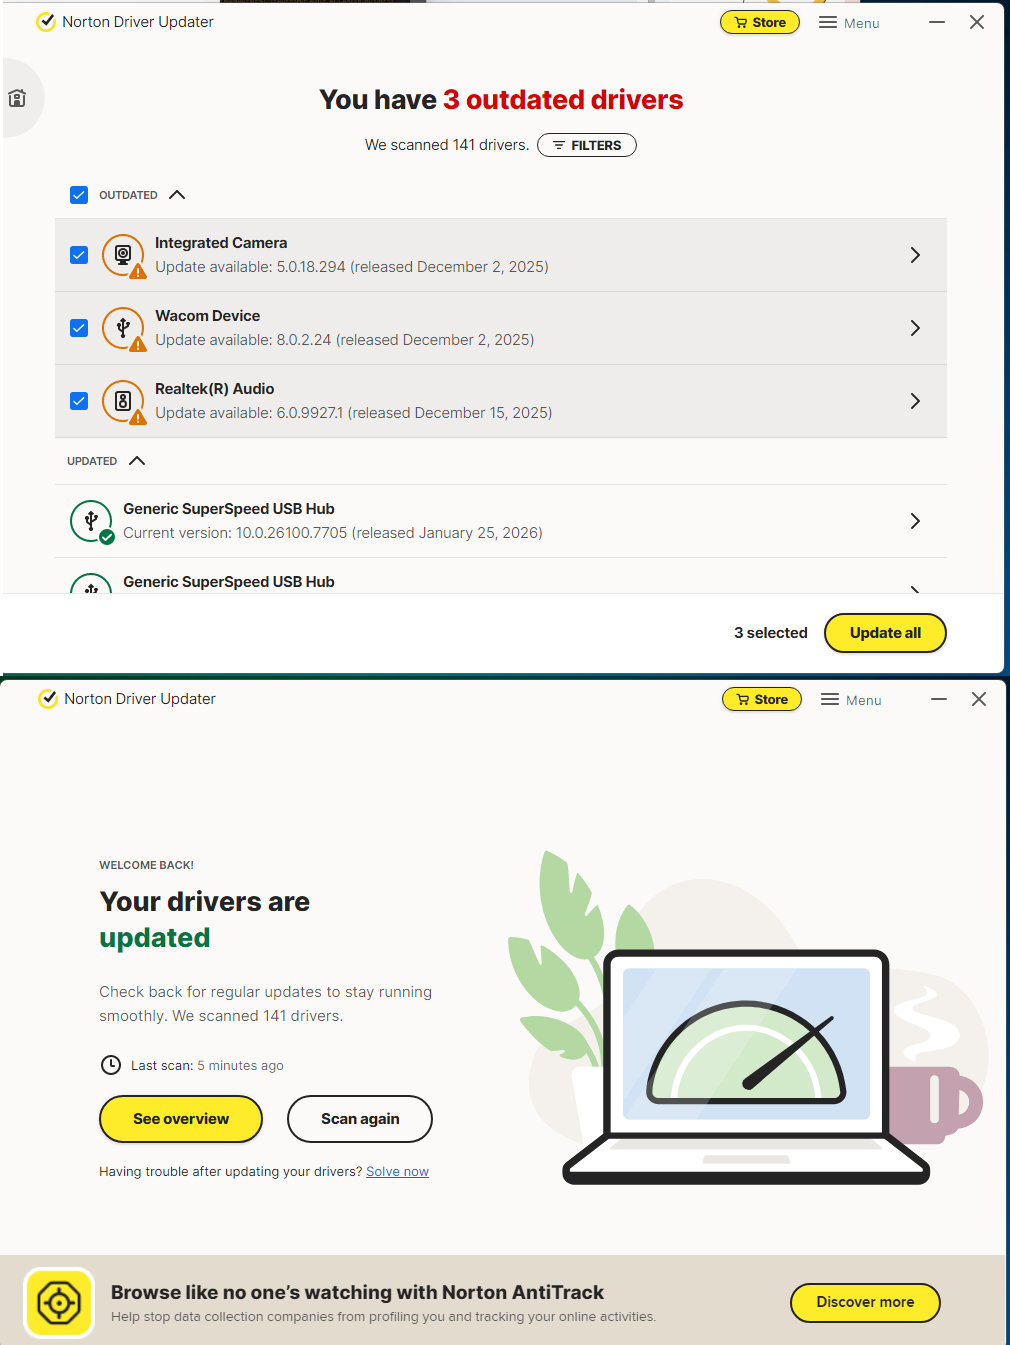Collapse the UPDATED section chevron
1010x1345 pixels.
pyautogui.click(x=137, y=461)
